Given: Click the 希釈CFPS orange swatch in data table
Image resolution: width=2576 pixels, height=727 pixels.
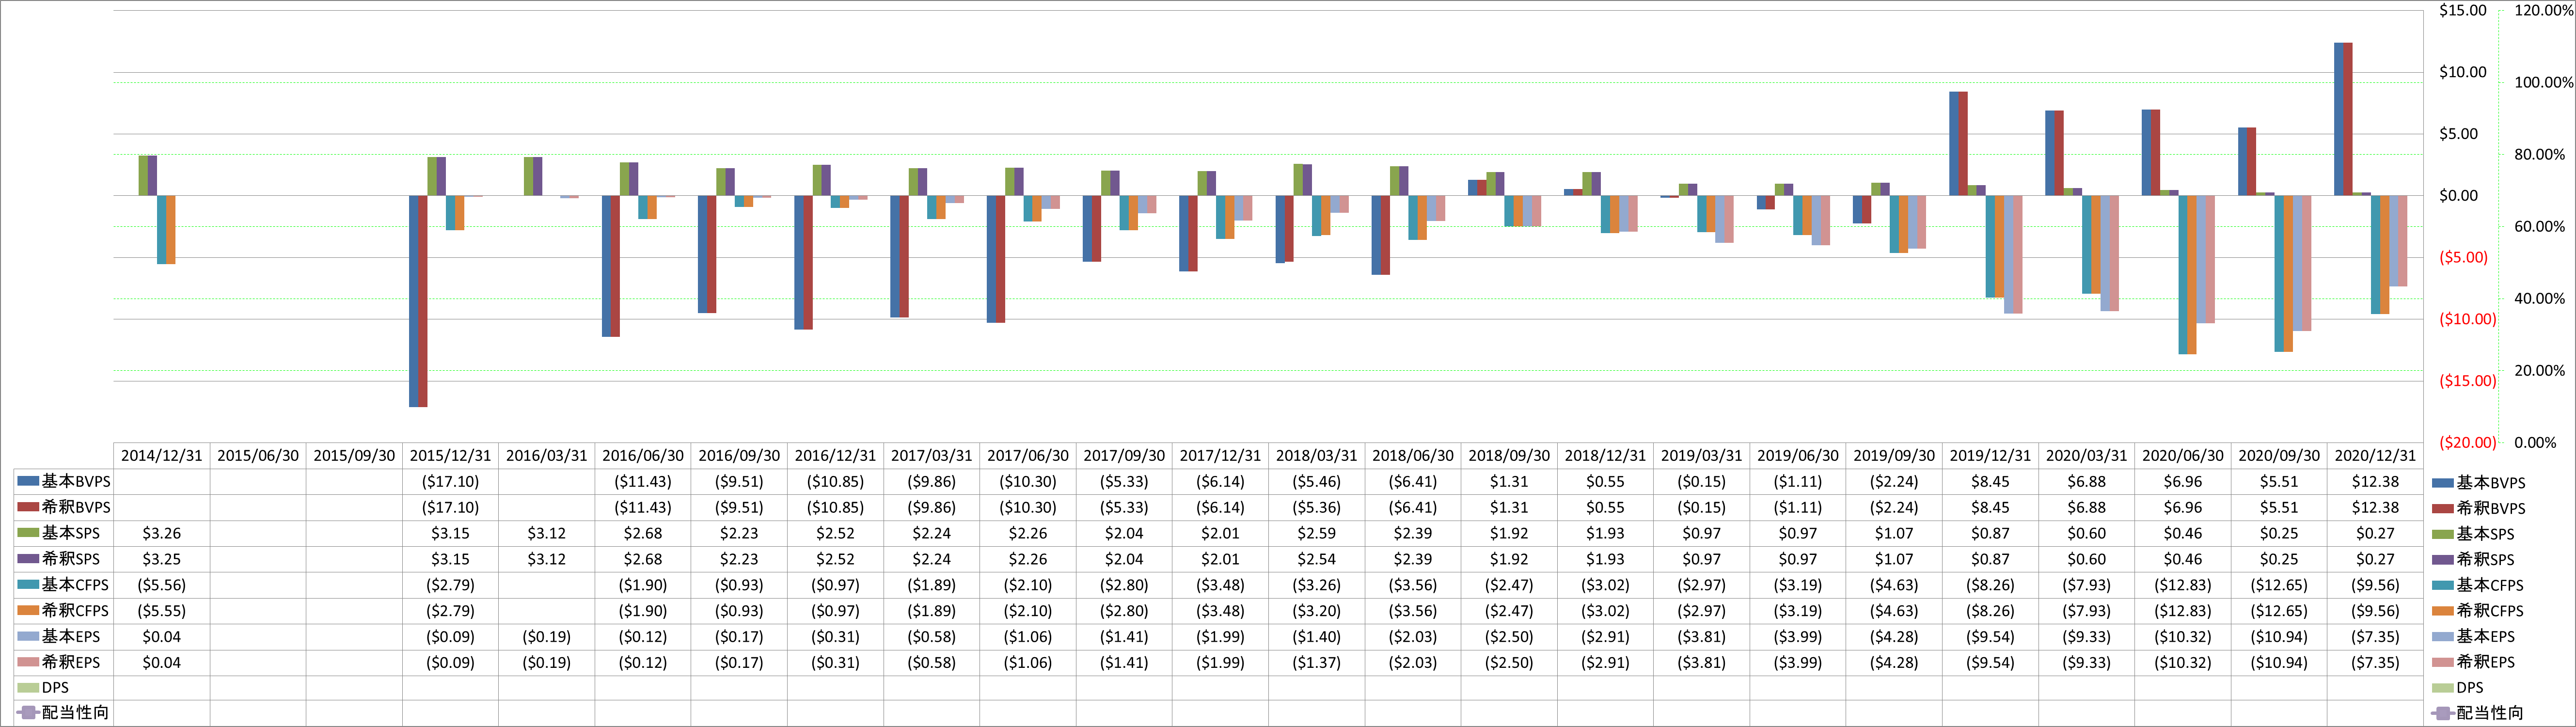Looking at the screenshot, I should [x=28, y=610].
